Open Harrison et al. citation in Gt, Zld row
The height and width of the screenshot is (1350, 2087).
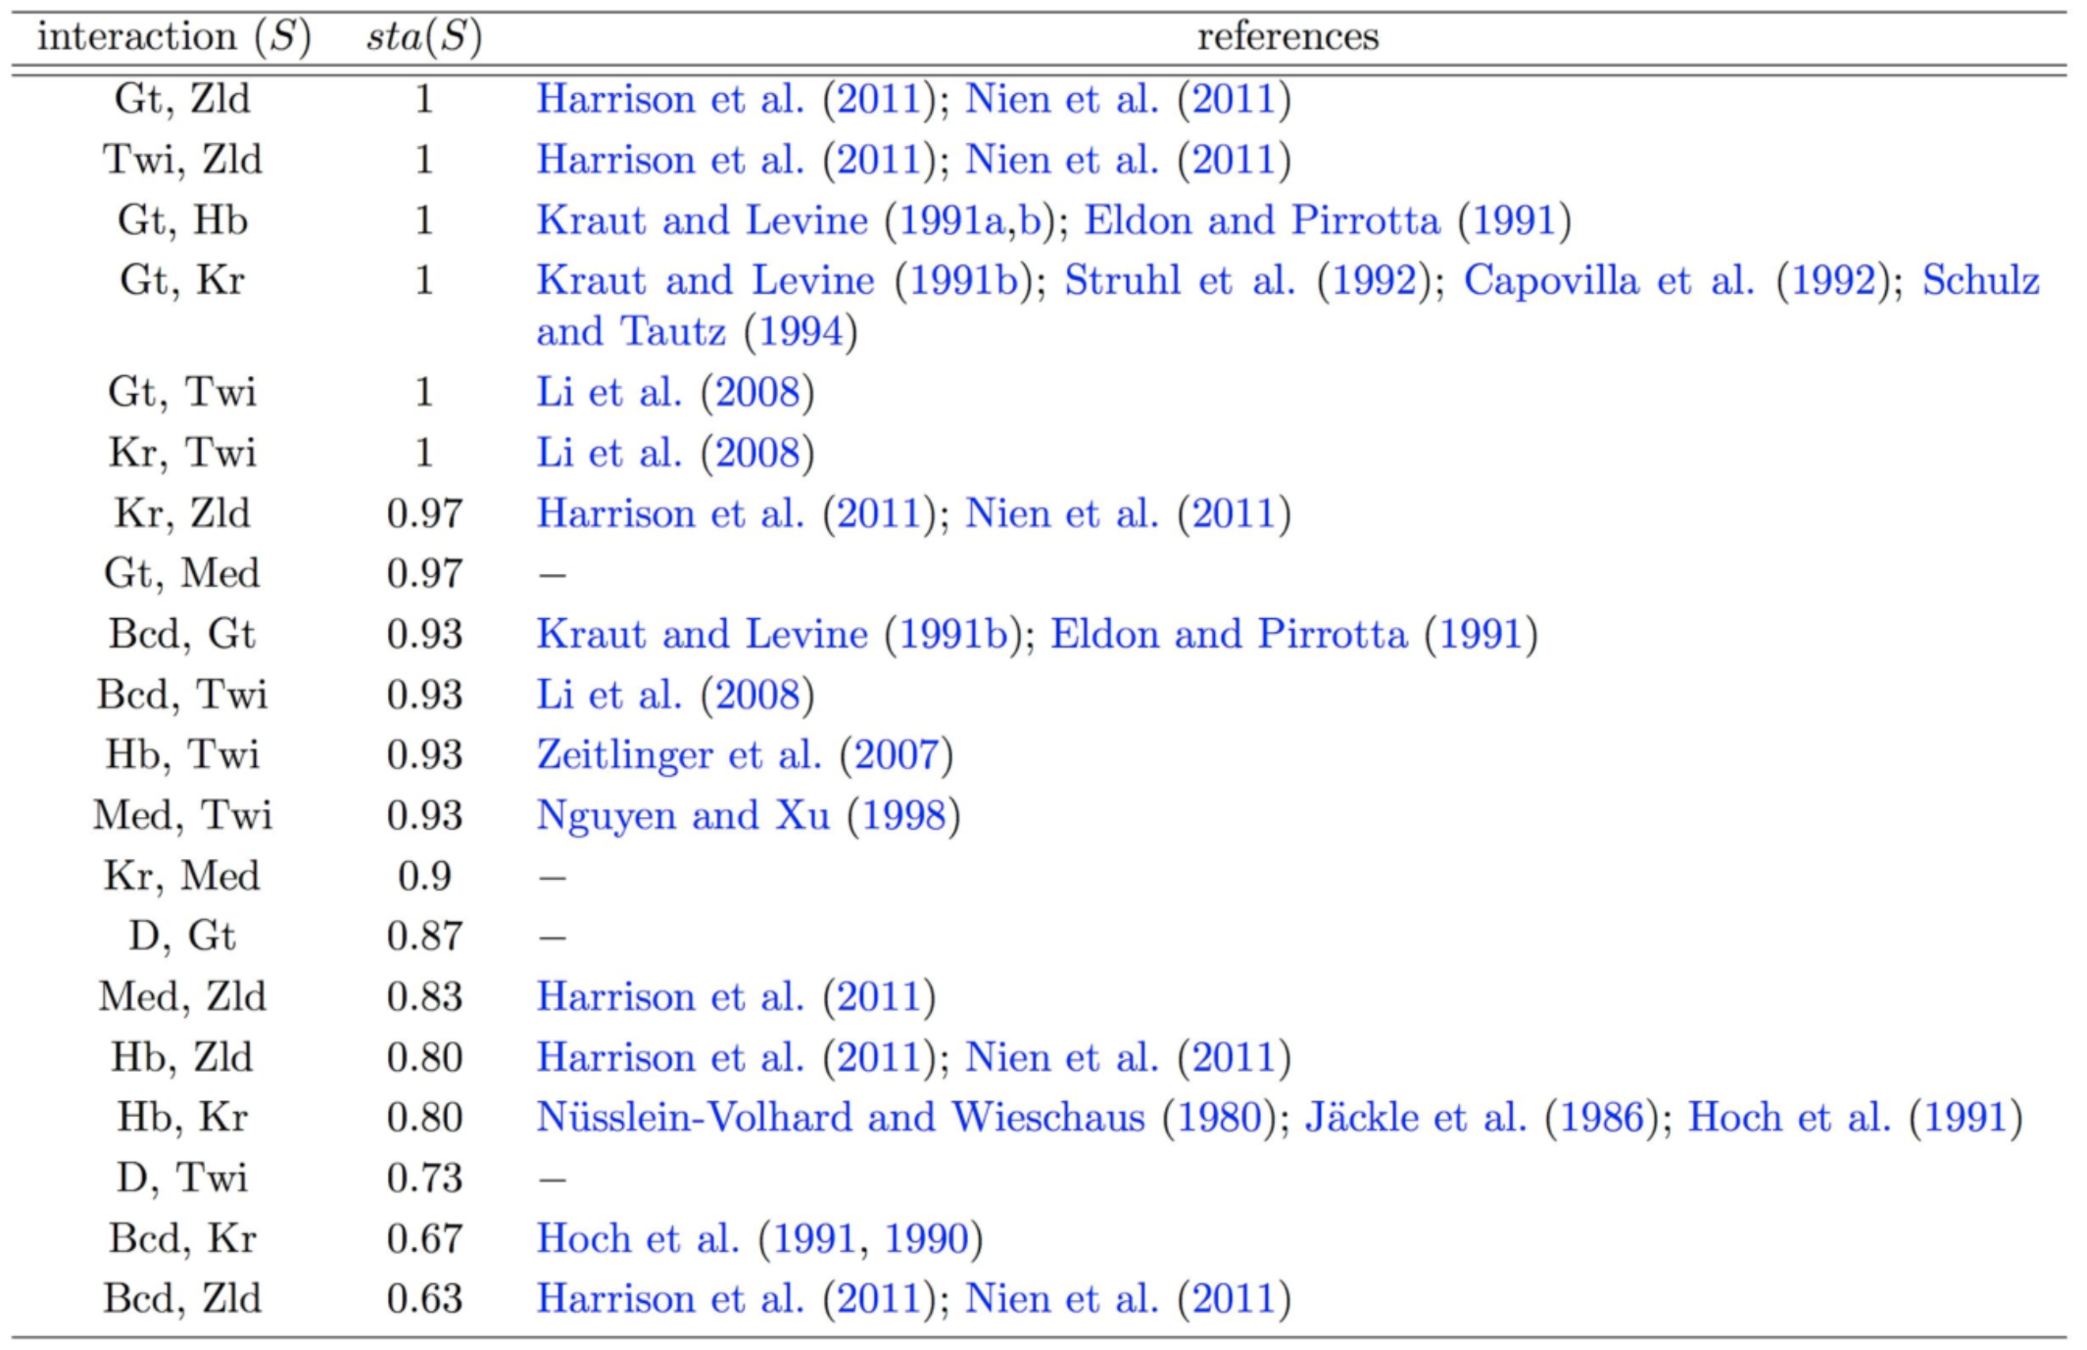click(670, 99)
